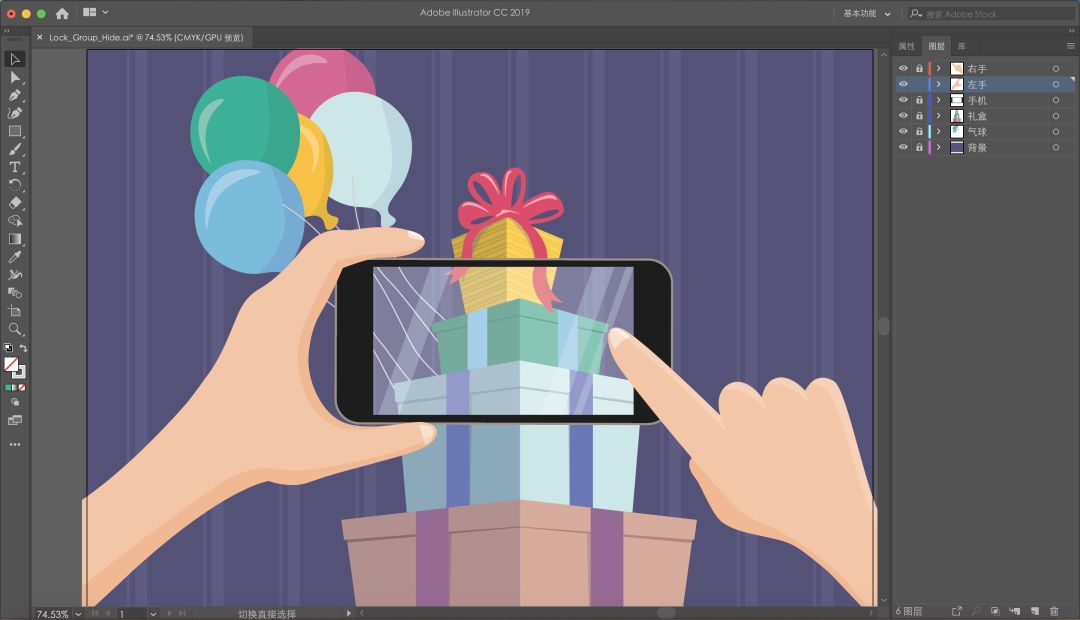Go to the Home screen
Image resolution: width=1080 pixels, height=620 pixels.
pyautogui.click(x=62, y=13)
